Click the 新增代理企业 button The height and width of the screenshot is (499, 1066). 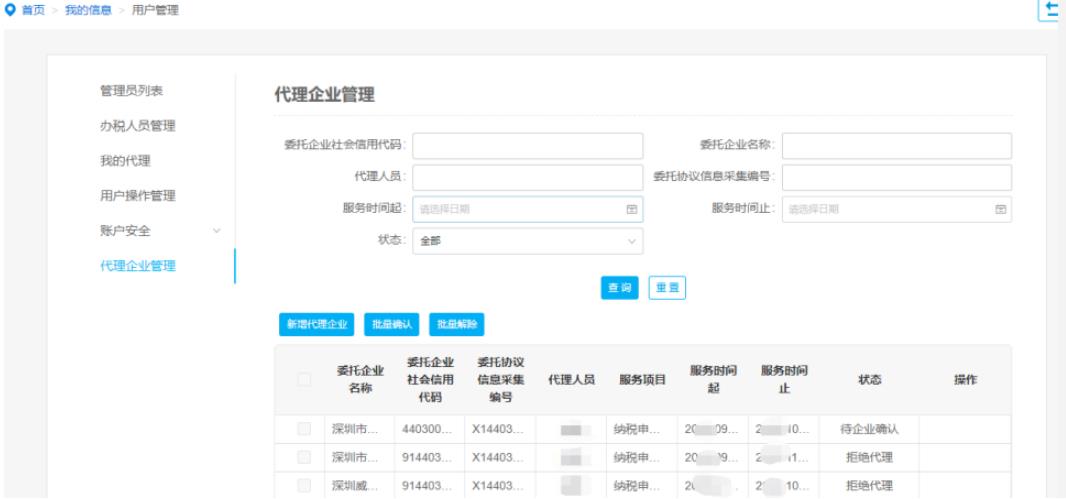pos(315,324)
